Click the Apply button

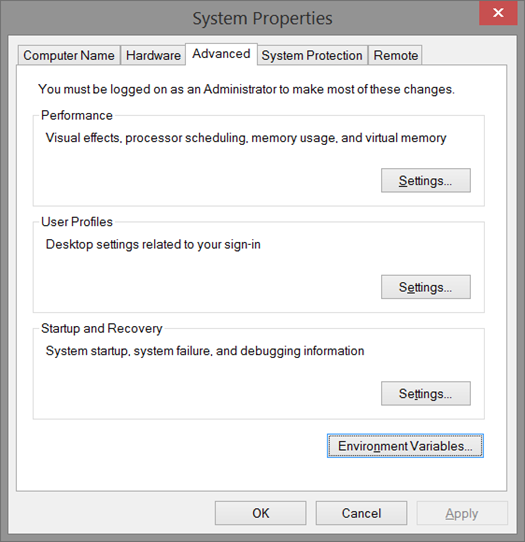pyautogui.click(x=462, y=513)
